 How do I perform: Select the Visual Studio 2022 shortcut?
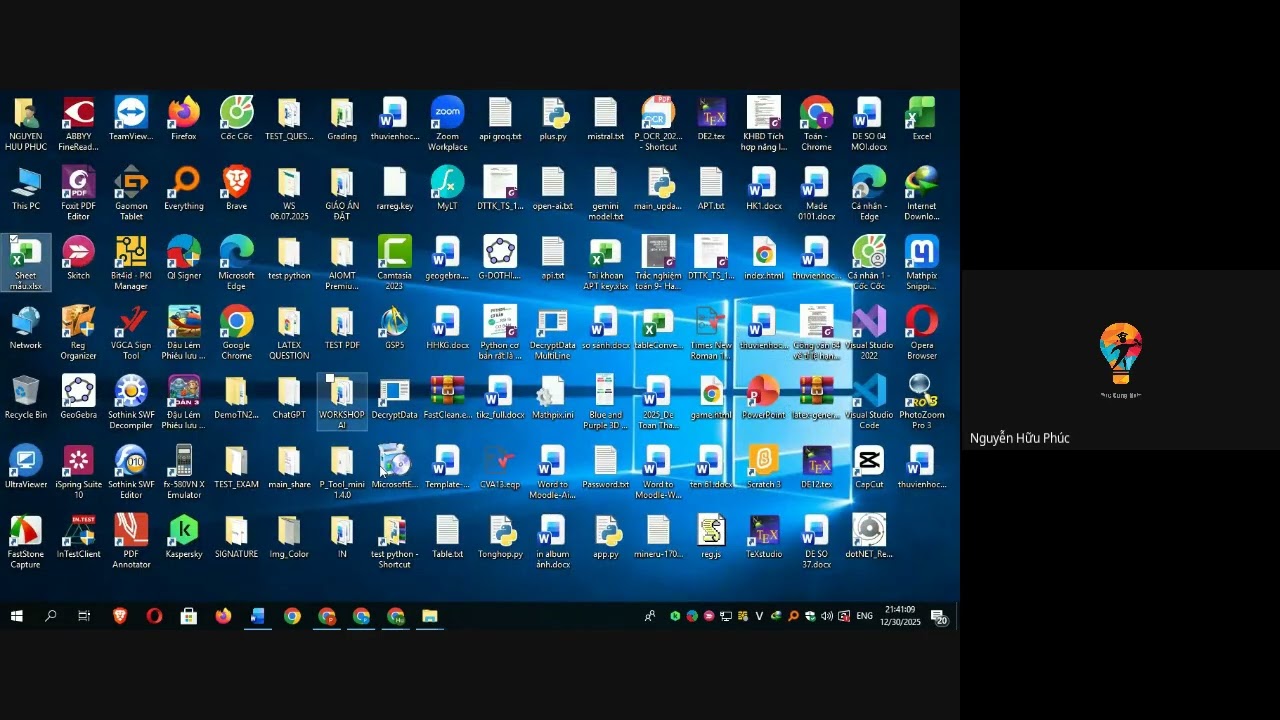[869, 333]
